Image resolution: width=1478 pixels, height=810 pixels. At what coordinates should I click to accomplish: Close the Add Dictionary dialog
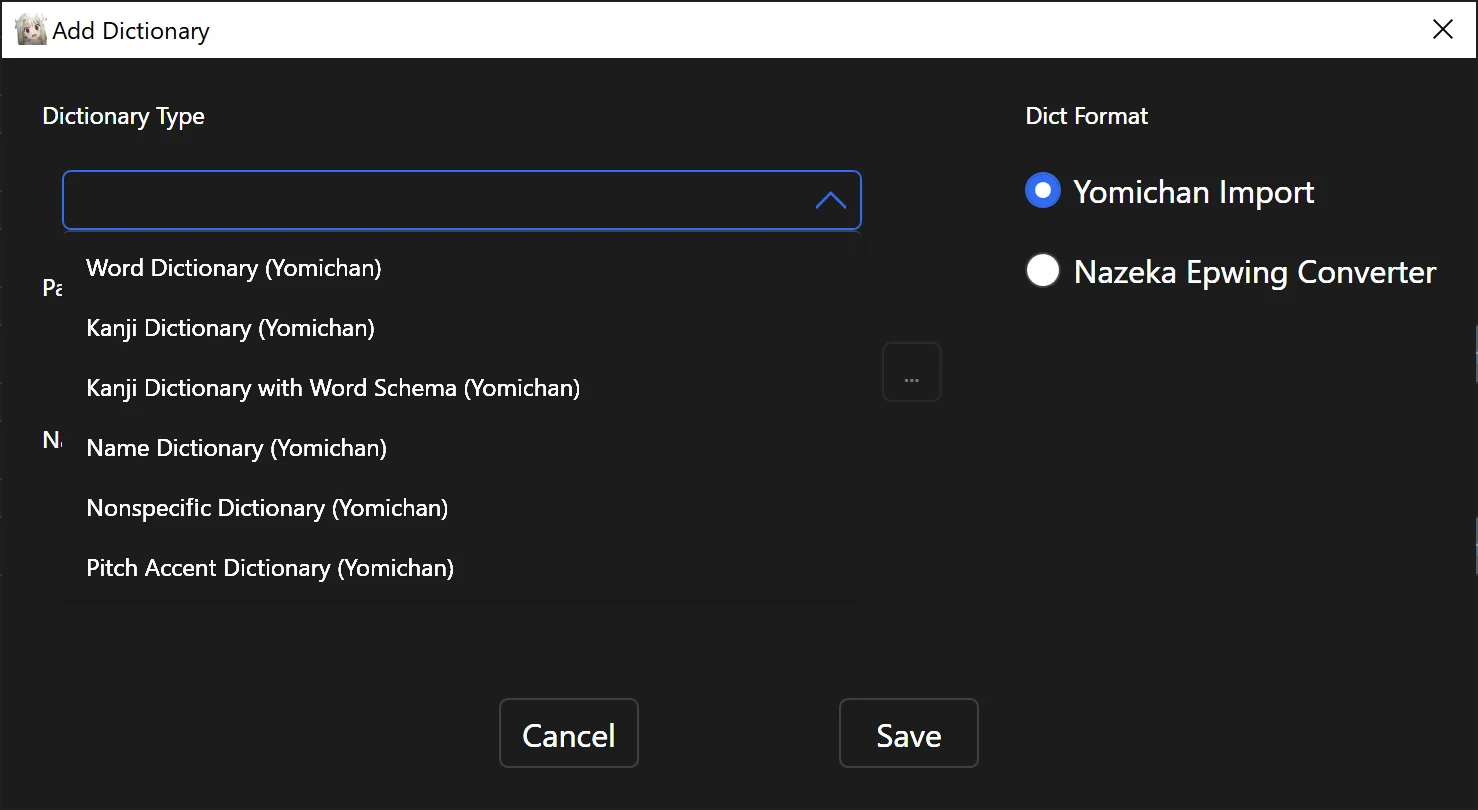(x=1442, y=29)
